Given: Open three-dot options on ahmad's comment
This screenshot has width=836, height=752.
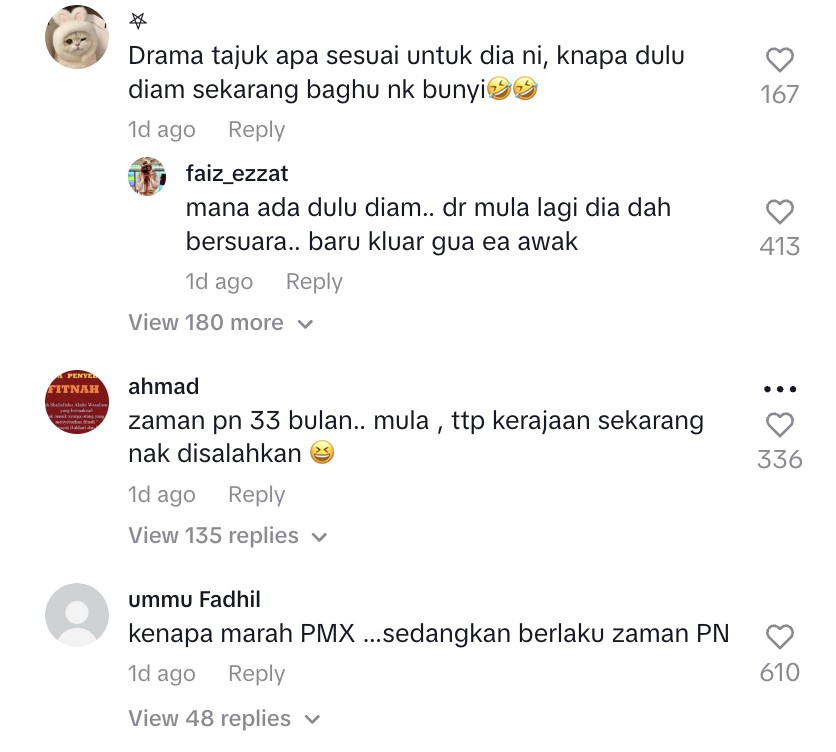Looking at the screenshot, I should tap(779, 389).
